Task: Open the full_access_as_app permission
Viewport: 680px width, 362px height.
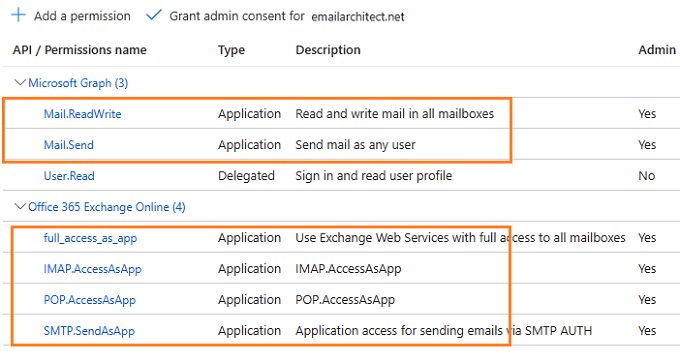Action: [x=90, y=238]
